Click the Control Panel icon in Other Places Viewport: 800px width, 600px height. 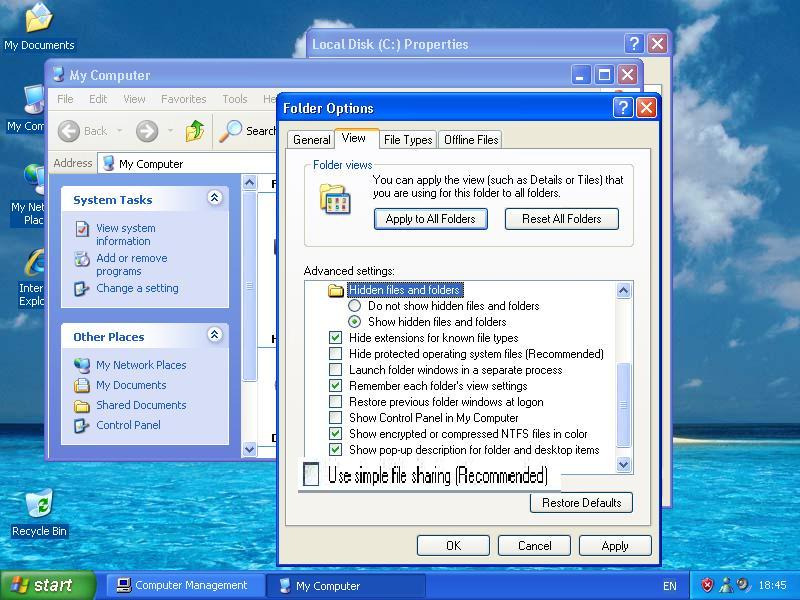(x=82, y=425)
